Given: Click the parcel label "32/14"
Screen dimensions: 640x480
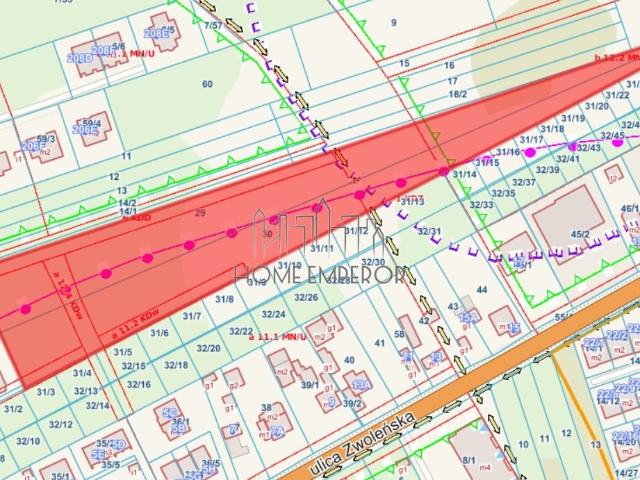Looking at the screenshot, I should (98, 406).
